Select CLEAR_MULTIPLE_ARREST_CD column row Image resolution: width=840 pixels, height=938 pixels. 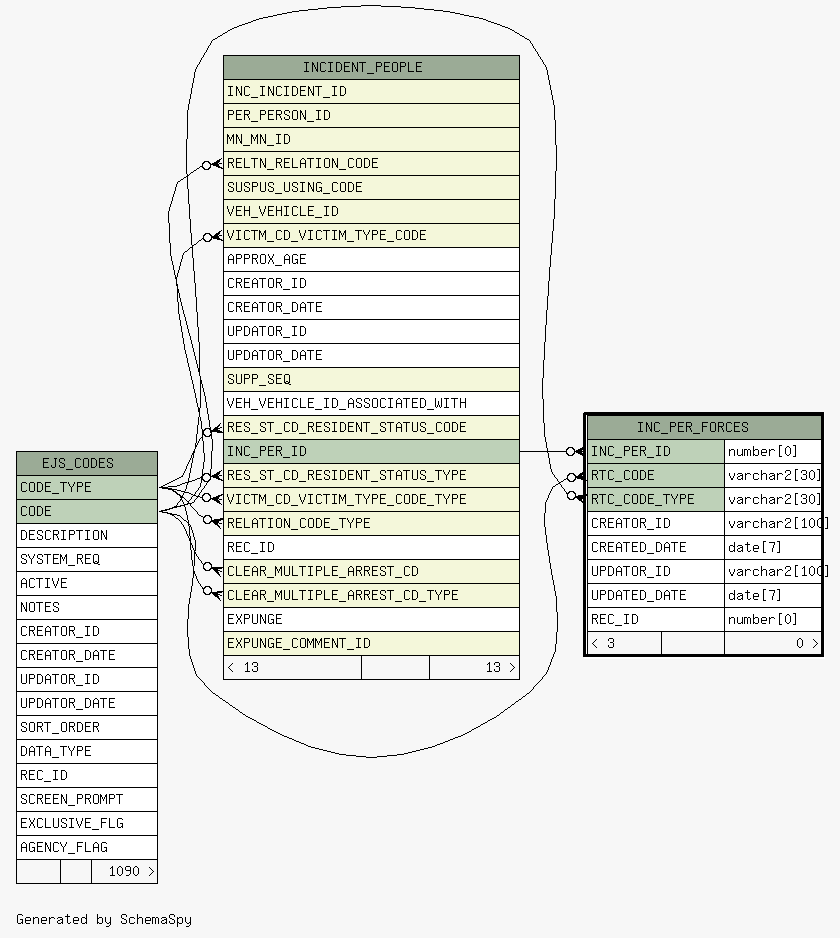point(371,571)
